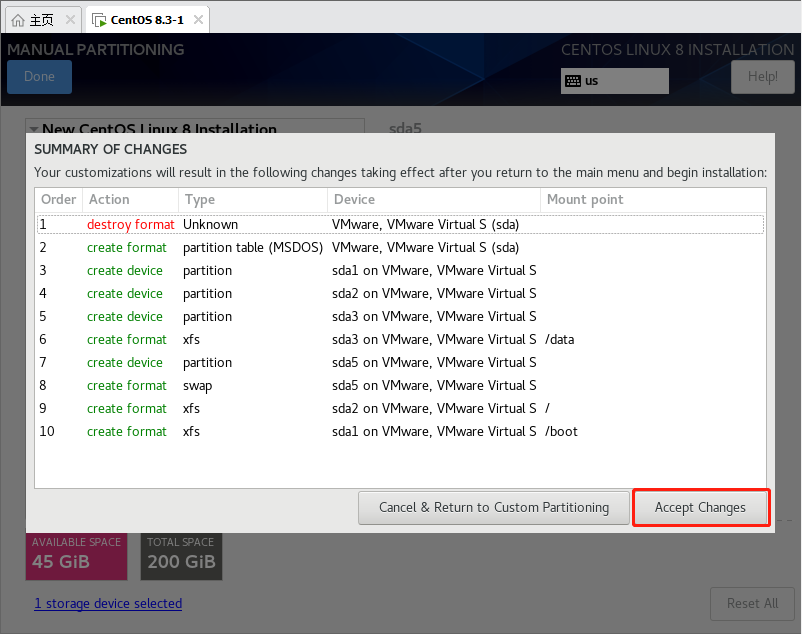Select the swap format row
802x634 pixels.
400,386
